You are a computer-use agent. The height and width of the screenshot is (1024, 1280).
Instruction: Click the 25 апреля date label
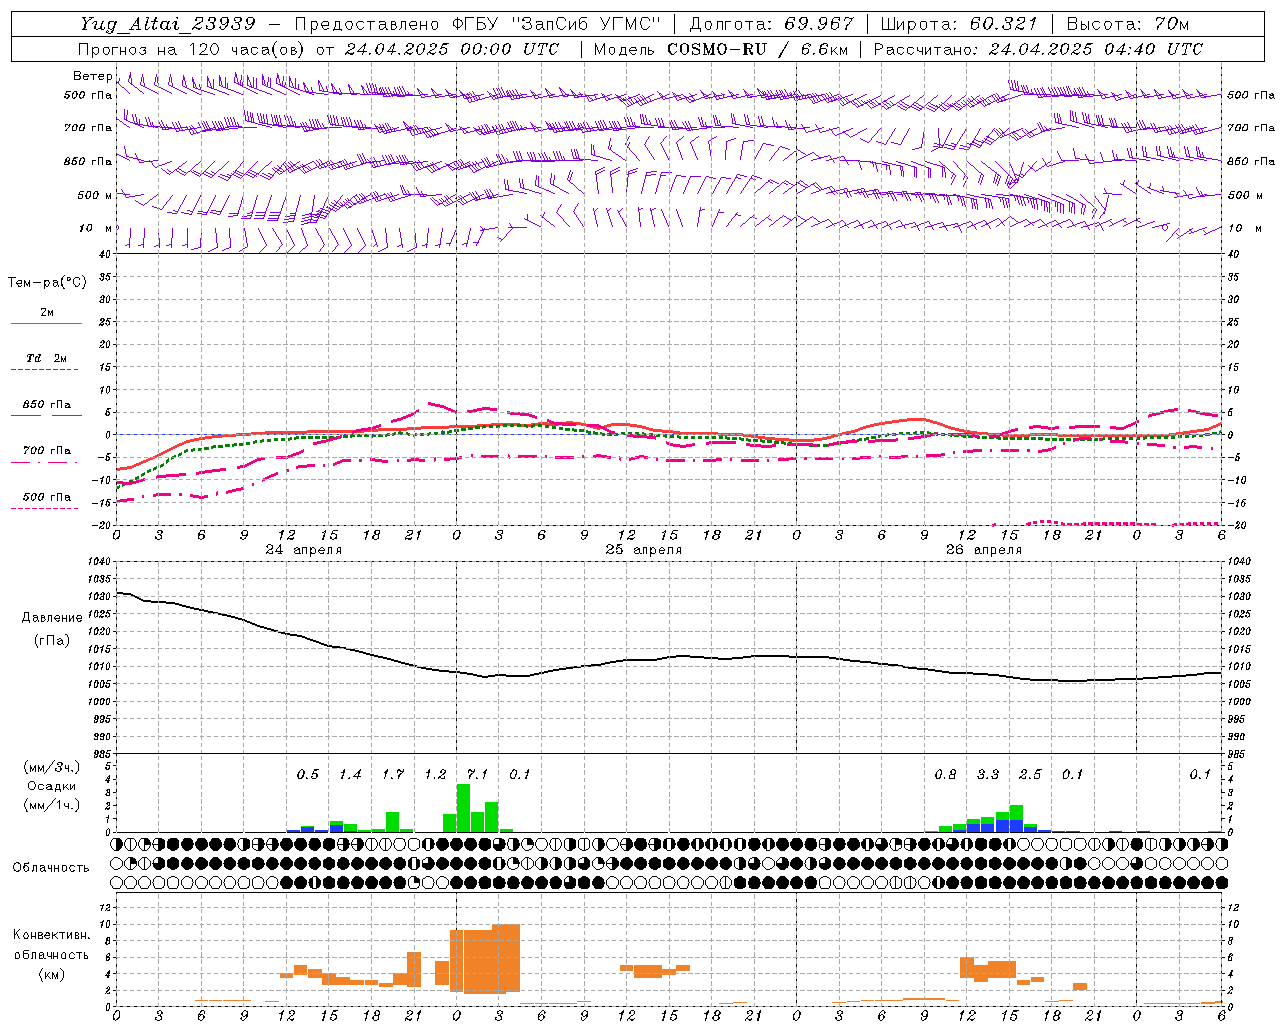(x=643, y=550)
